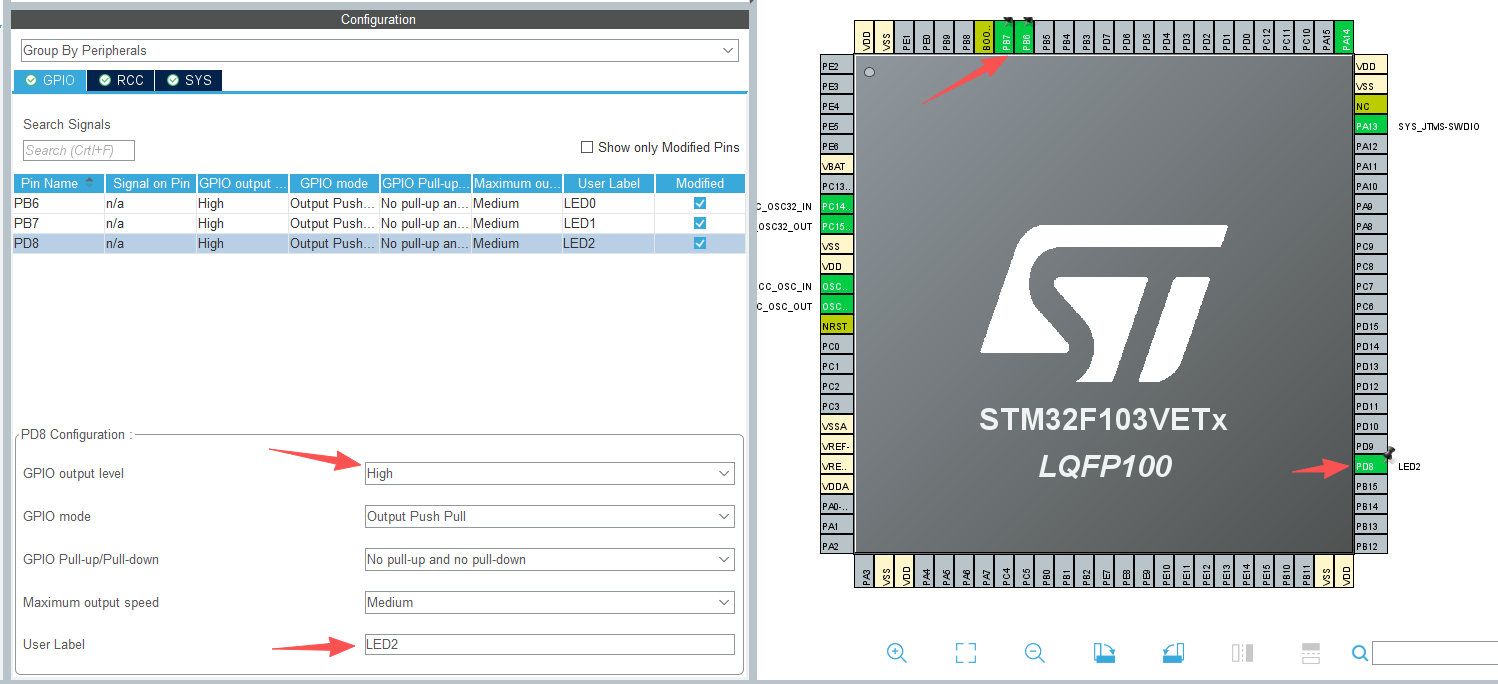Click the PA3 pin on chip bottom

coord(866,573)
